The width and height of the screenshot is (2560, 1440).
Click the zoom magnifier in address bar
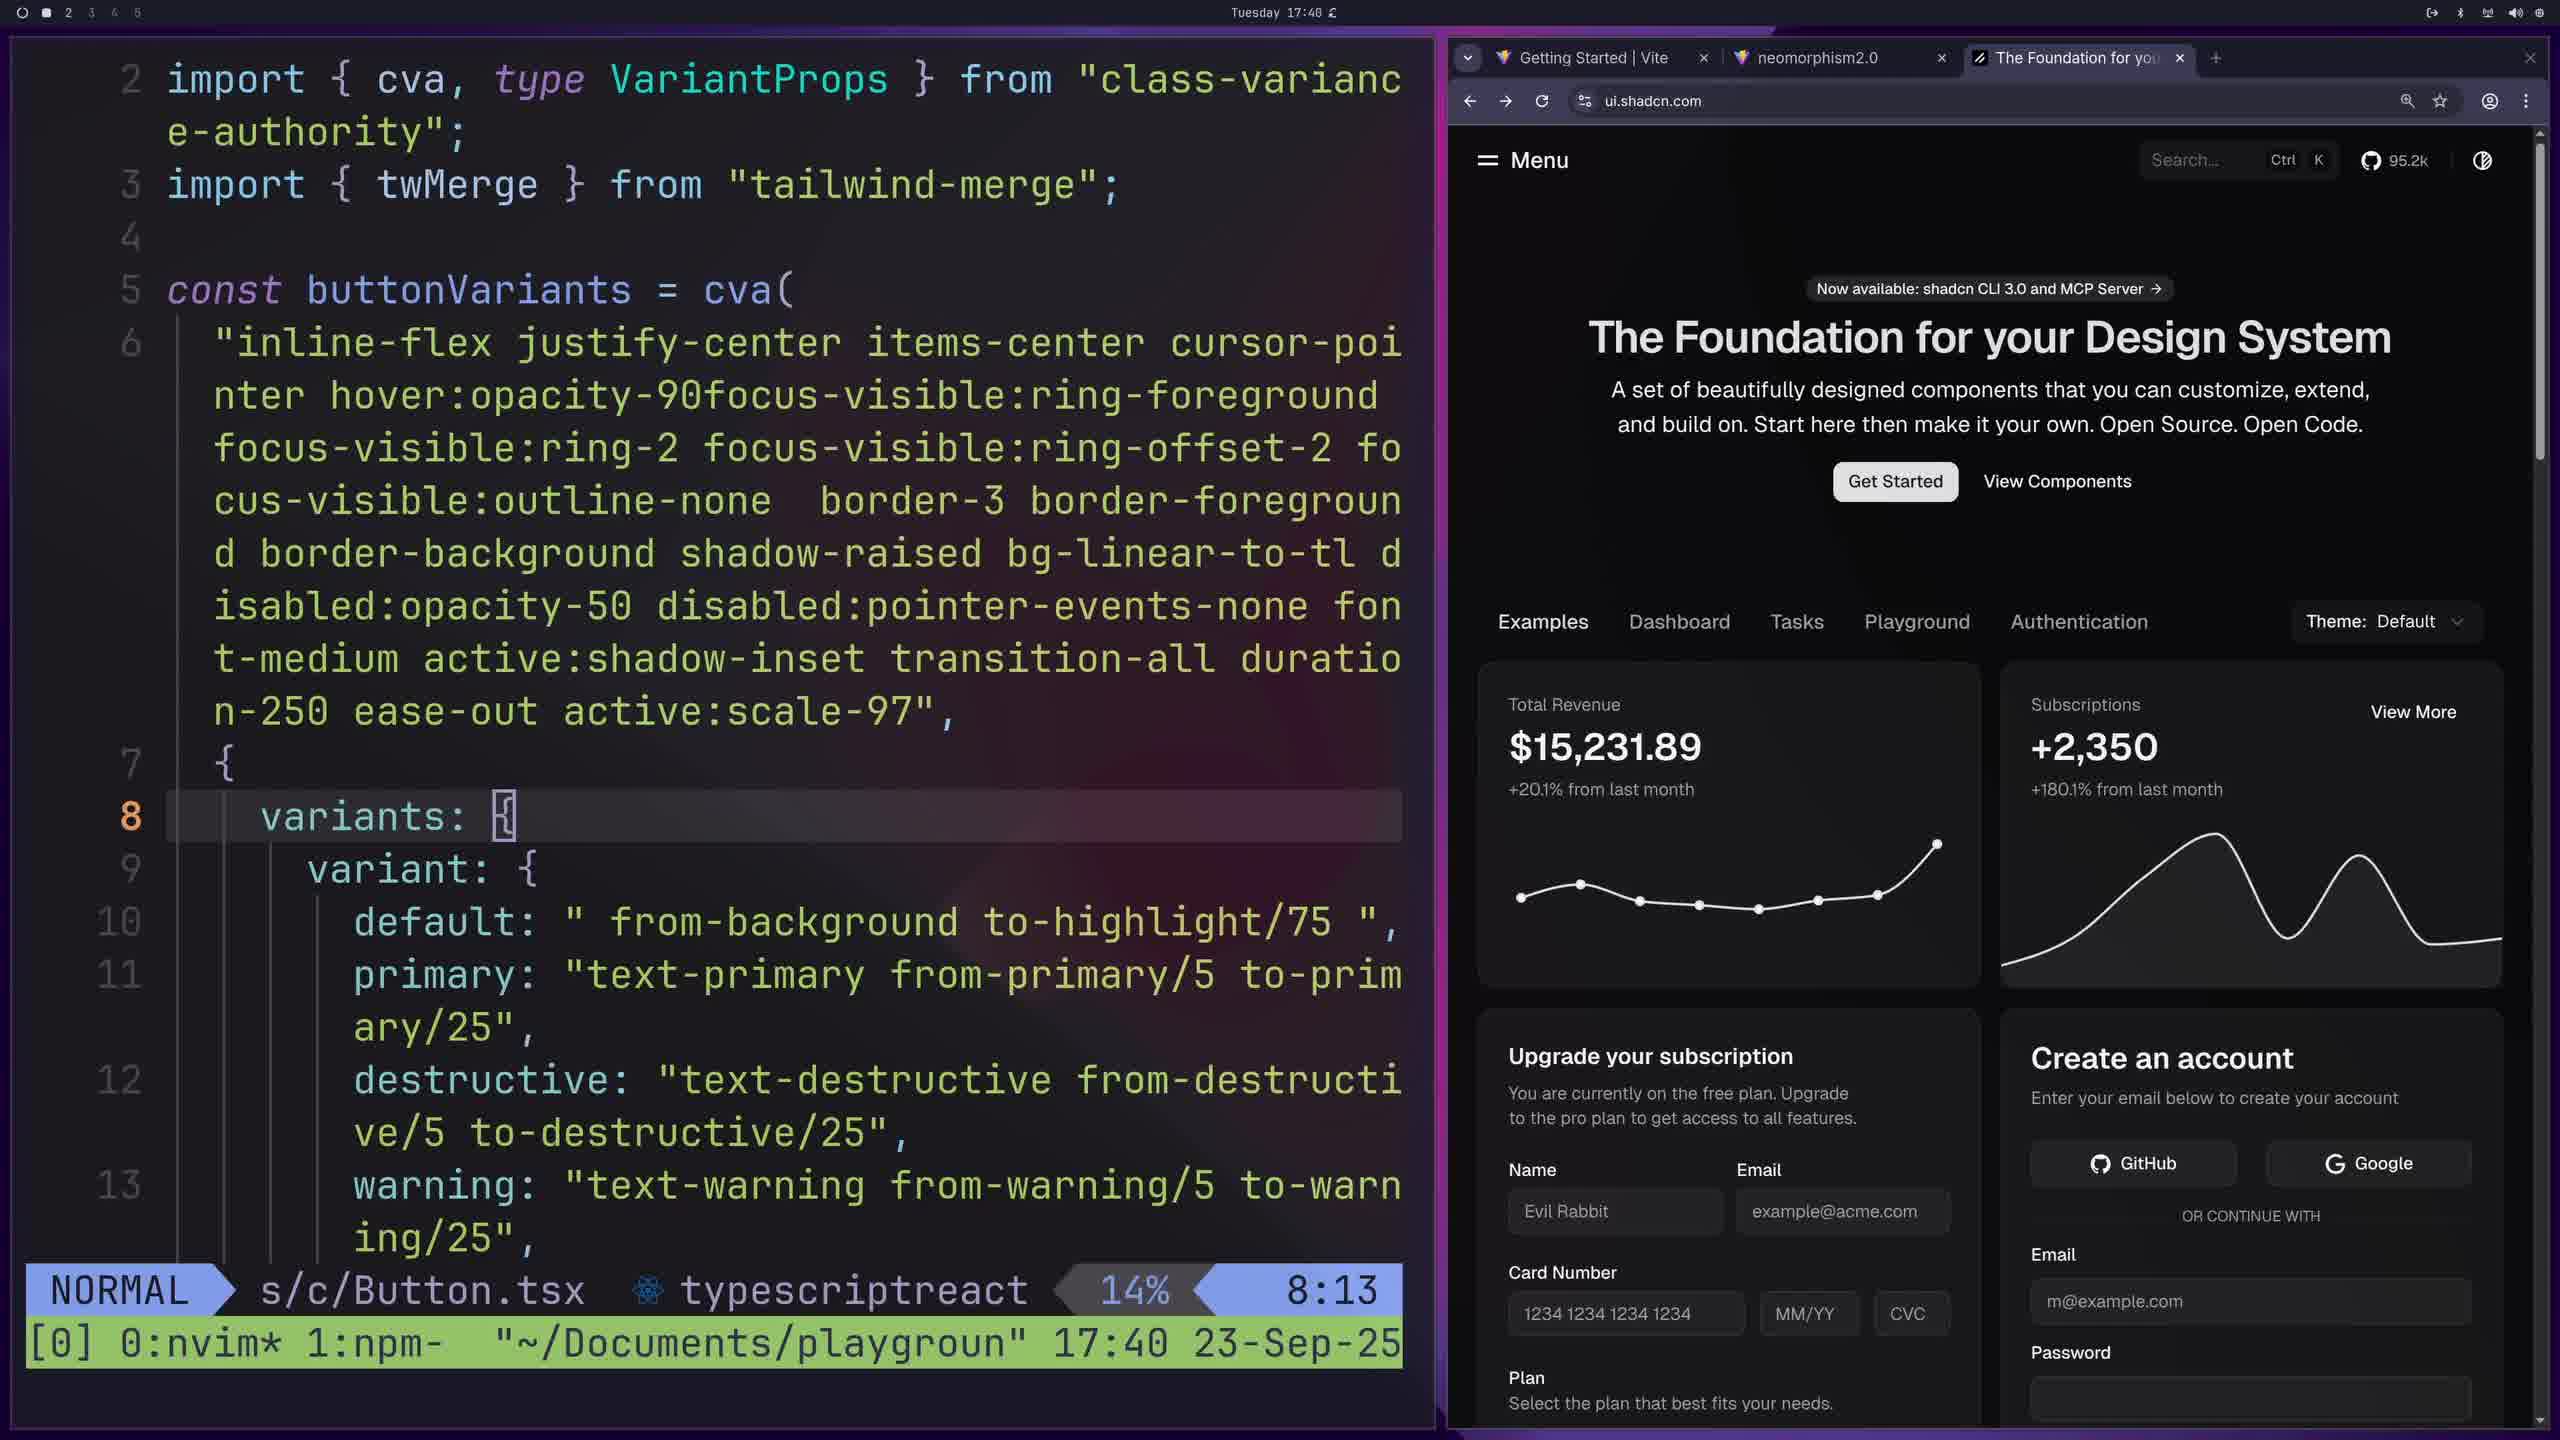tap(2407, 101)
